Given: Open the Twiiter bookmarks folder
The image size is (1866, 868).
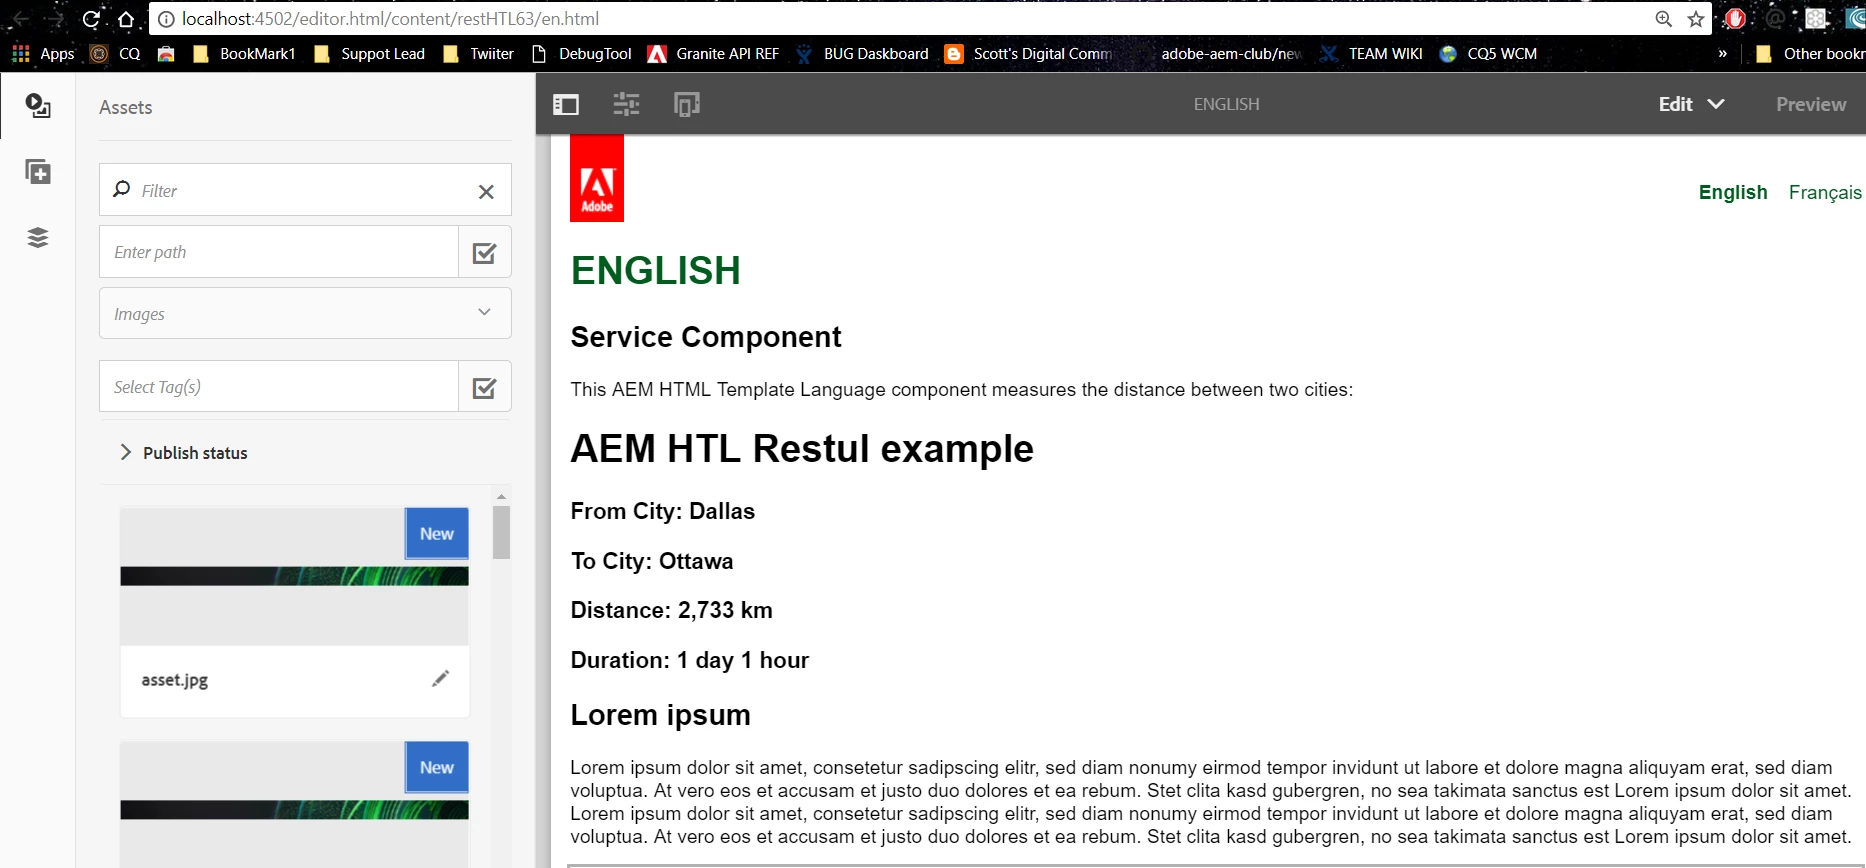Looking at the screenshot, I should pos(479,54).
